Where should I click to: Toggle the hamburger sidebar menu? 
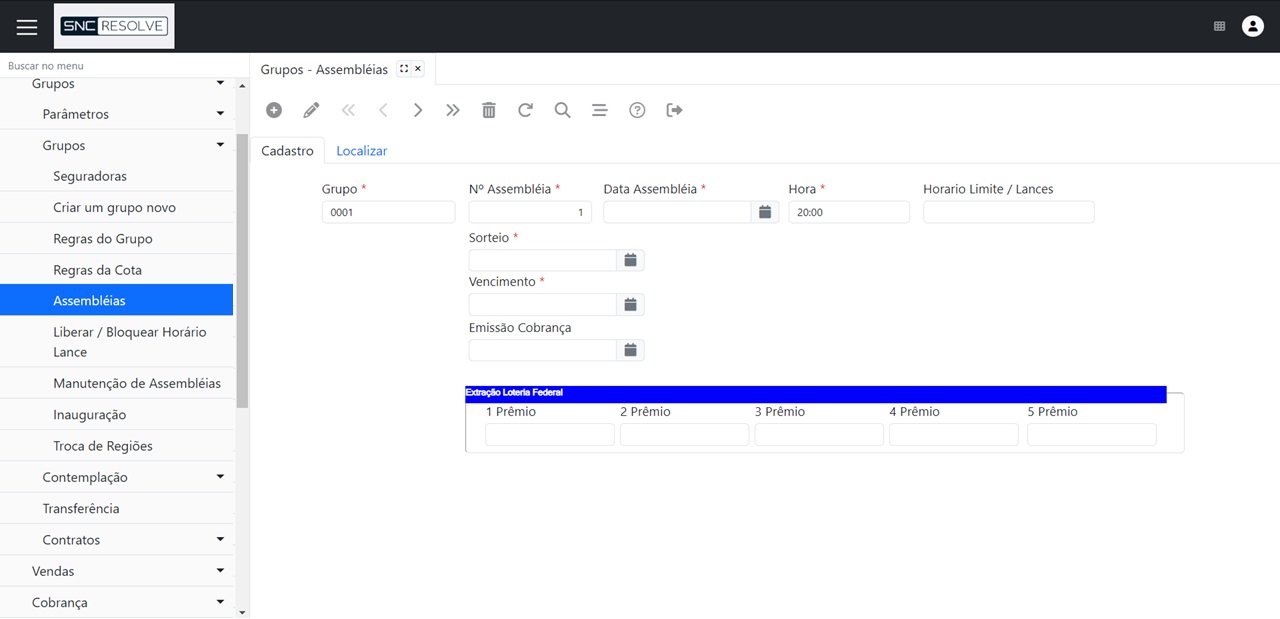(27, 27)
